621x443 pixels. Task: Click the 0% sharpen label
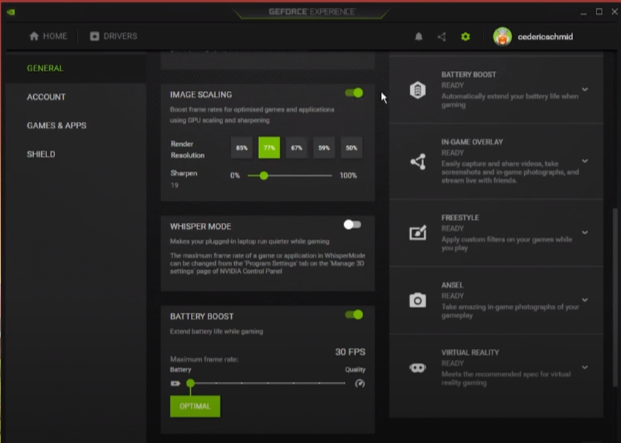235,175
